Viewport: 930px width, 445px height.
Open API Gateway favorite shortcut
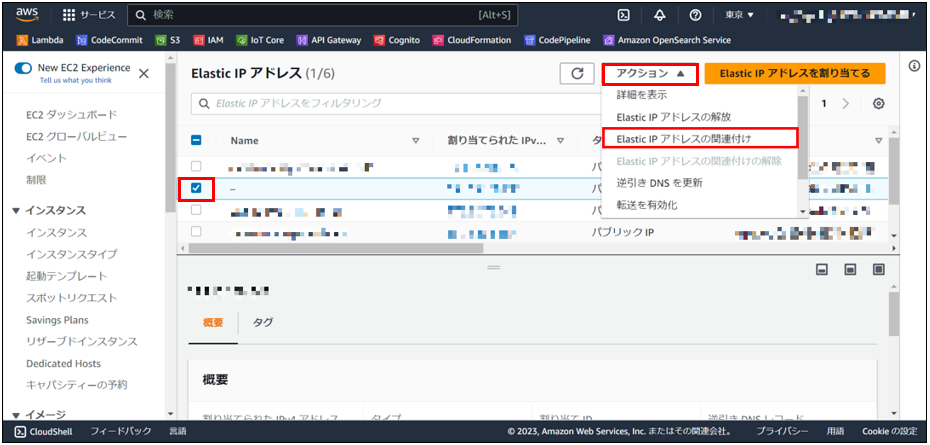(x=329, y=40)
